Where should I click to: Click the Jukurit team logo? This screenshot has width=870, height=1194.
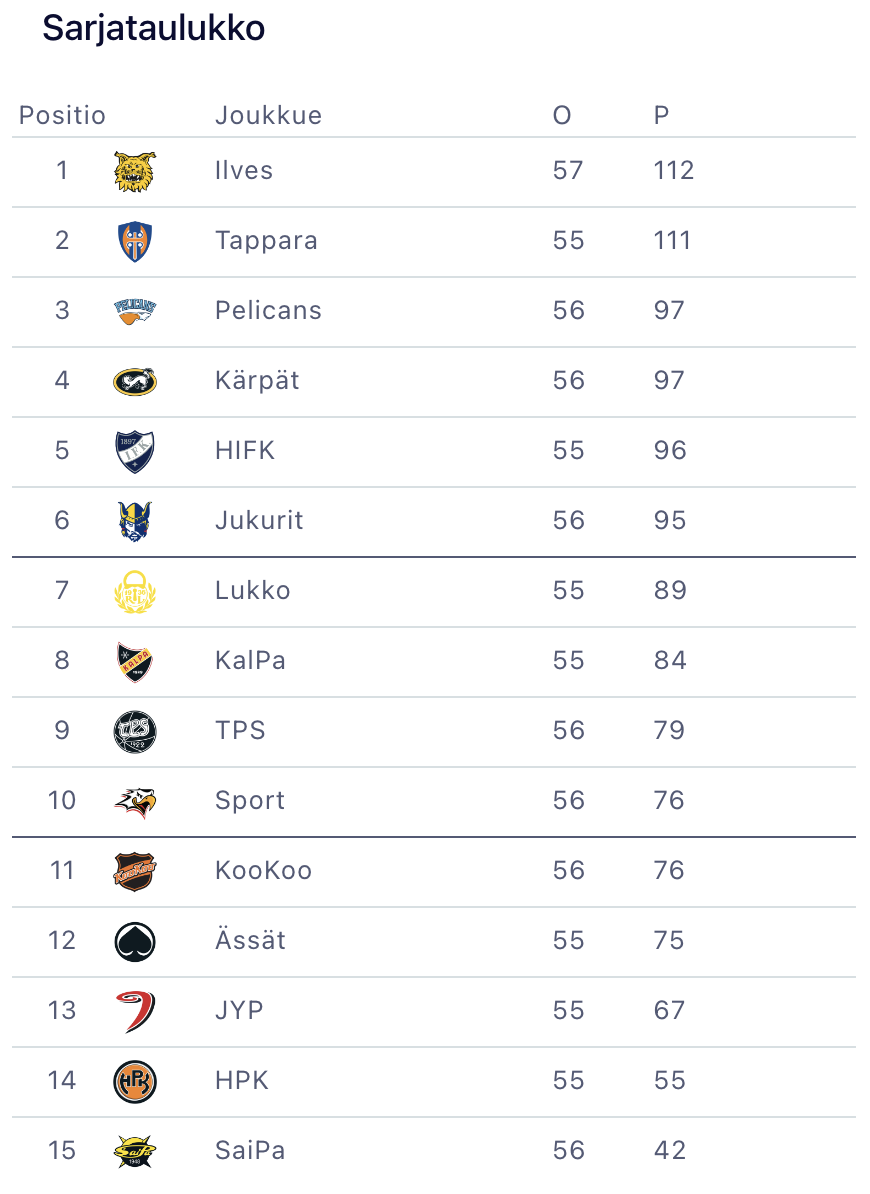(135, 522)
